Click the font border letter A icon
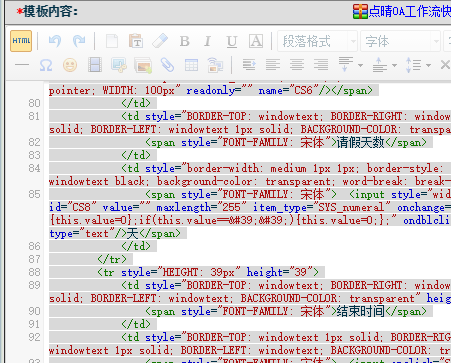Image resolution: width=451 pixels, height=363 pixels. click(x=256, y=41)
